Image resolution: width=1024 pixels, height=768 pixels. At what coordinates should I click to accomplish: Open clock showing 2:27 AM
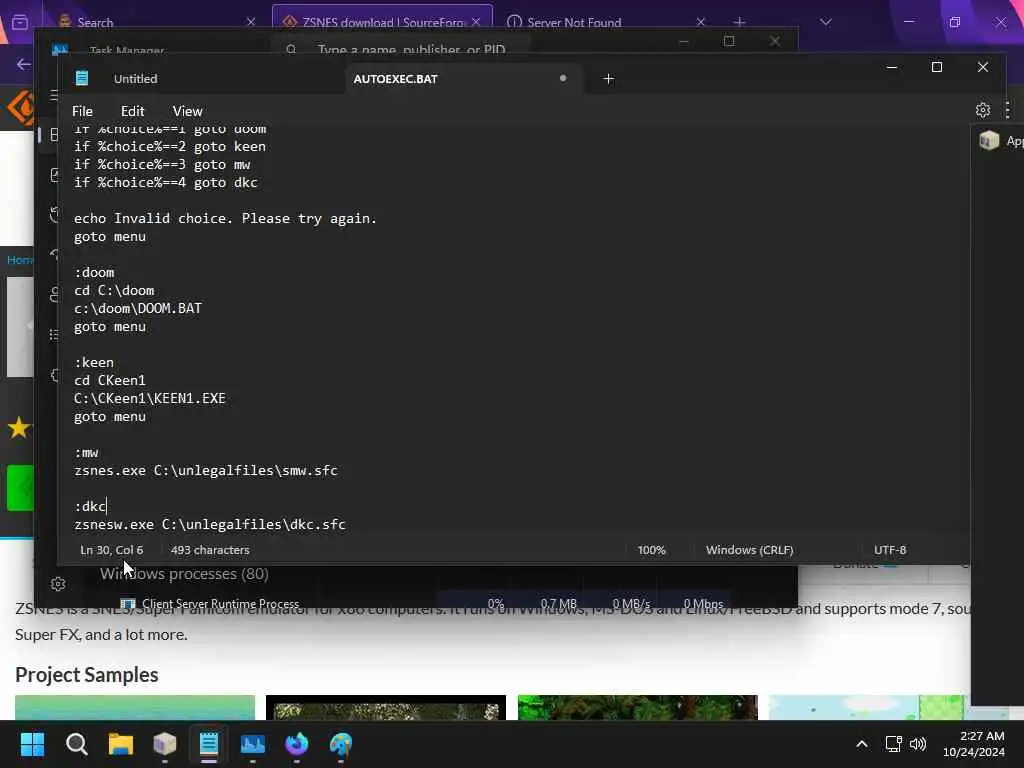click(974, 744)
